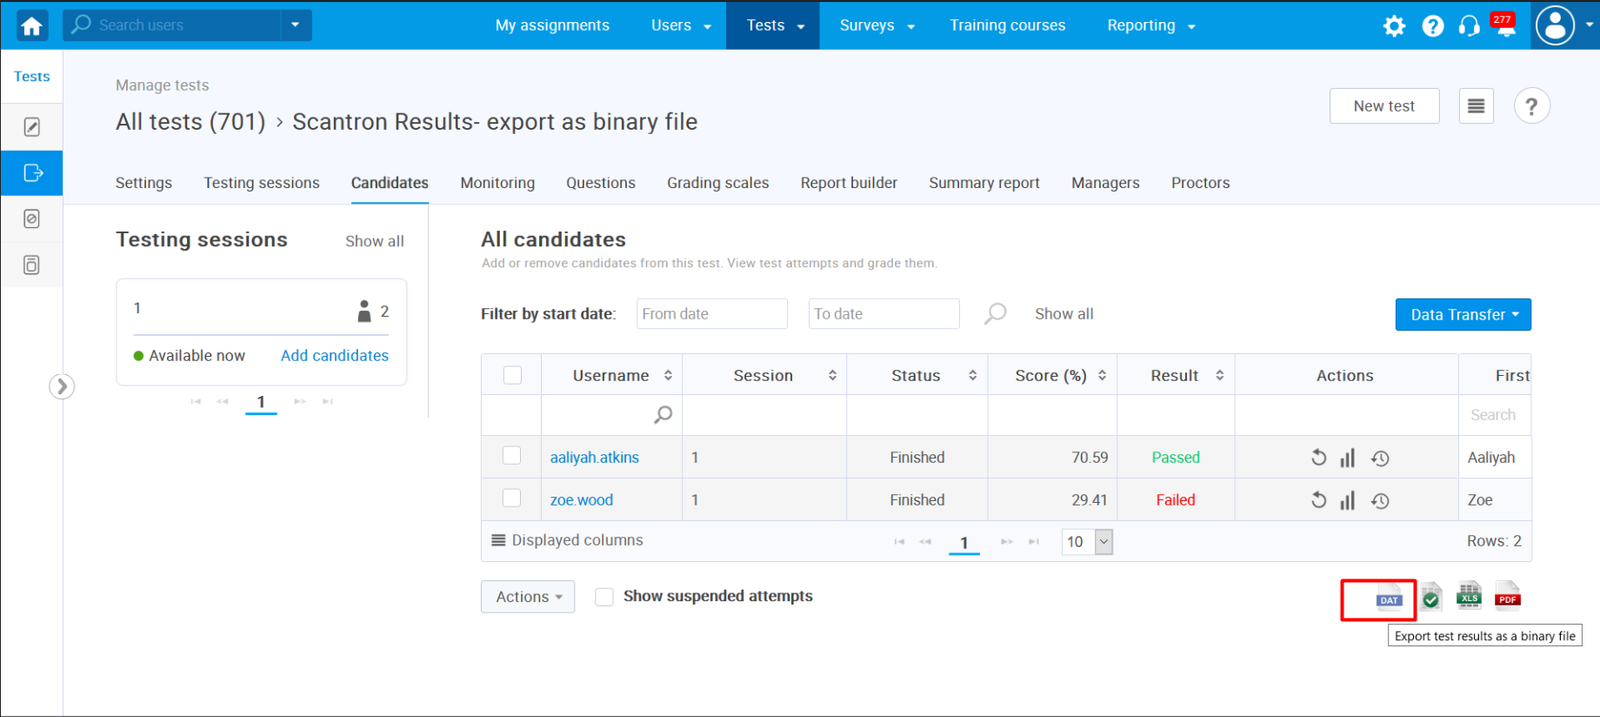Switch to the Questions tab
The image size is (1600, 717).
point(600,183)
